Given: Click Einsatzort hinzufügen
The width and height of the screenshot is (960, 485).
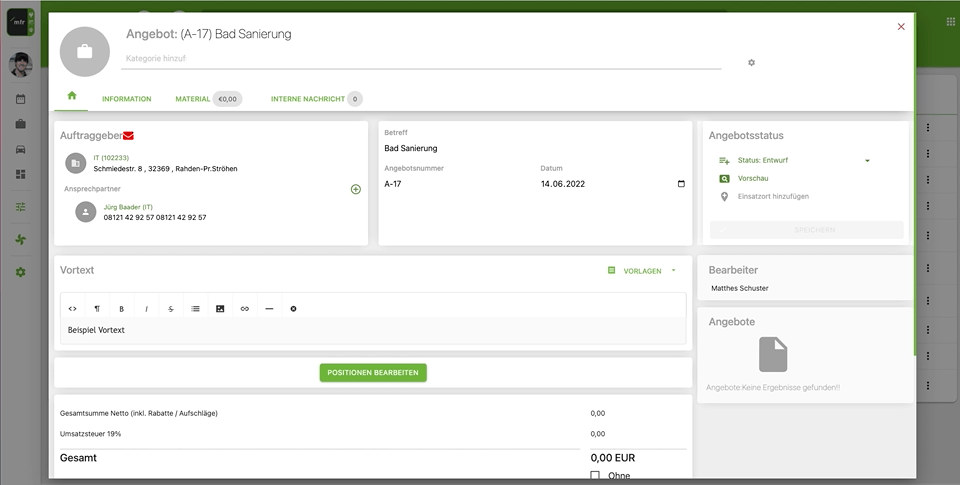Looking at the screenshot, I should [x=773, y=197].
